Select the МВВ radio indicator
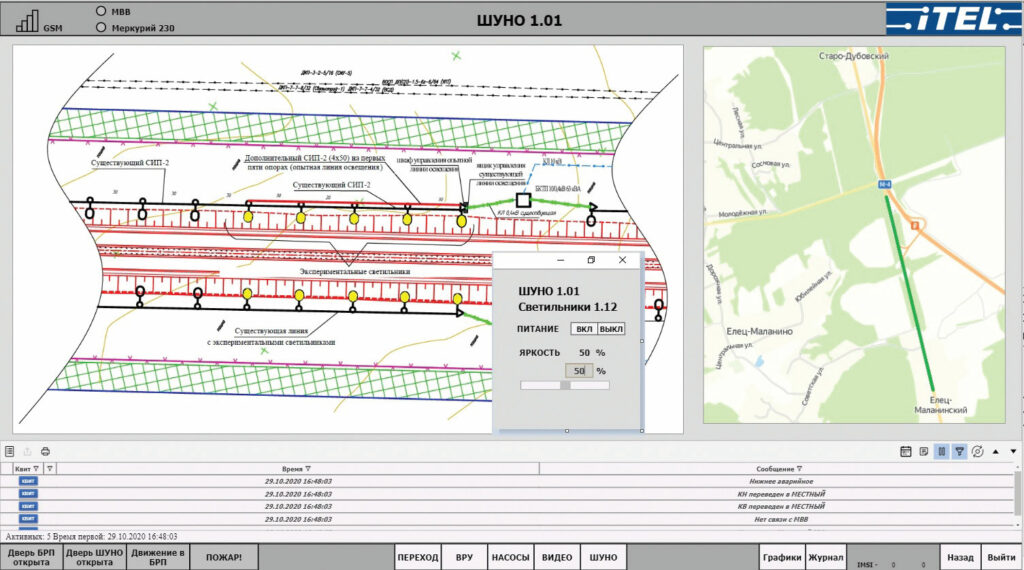Image resolution: width=1024 pixels, height=570 pixels. 100,11
